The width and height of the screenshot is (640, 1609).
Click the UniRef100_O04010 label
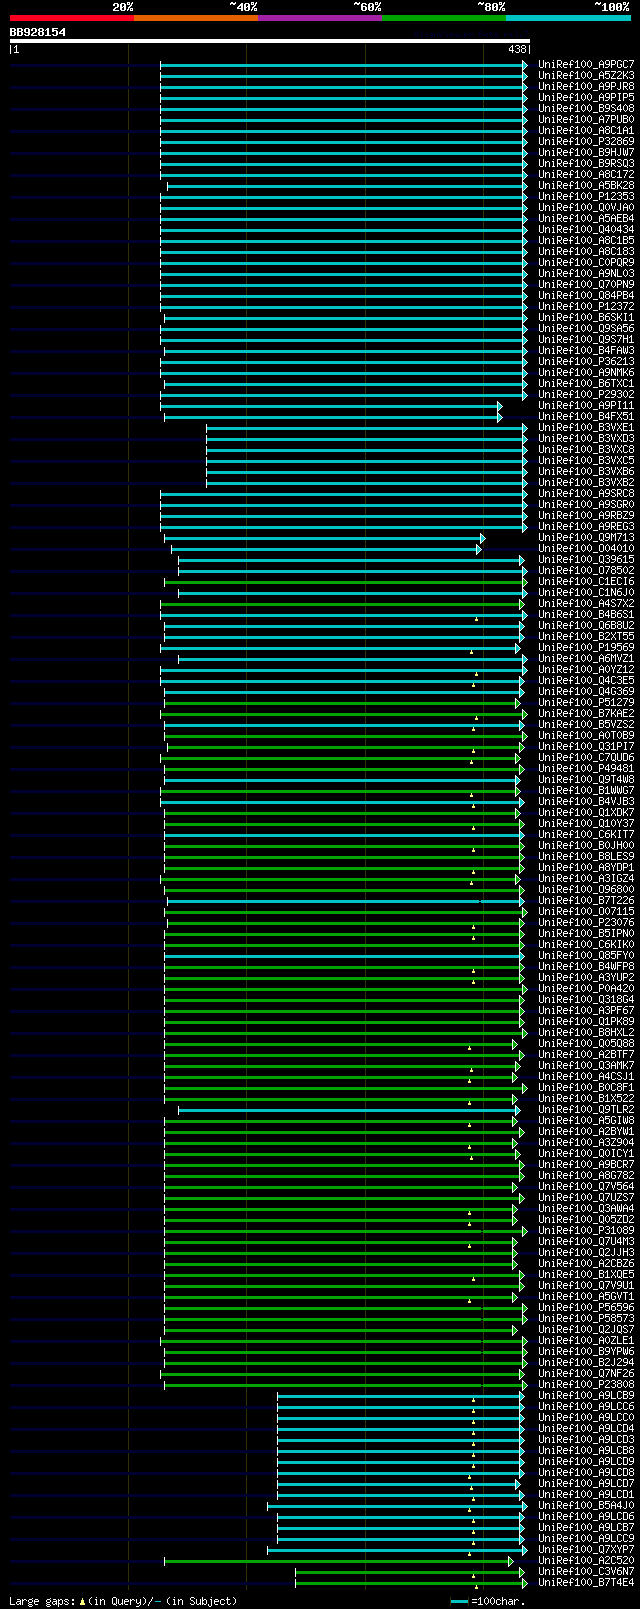586,549
